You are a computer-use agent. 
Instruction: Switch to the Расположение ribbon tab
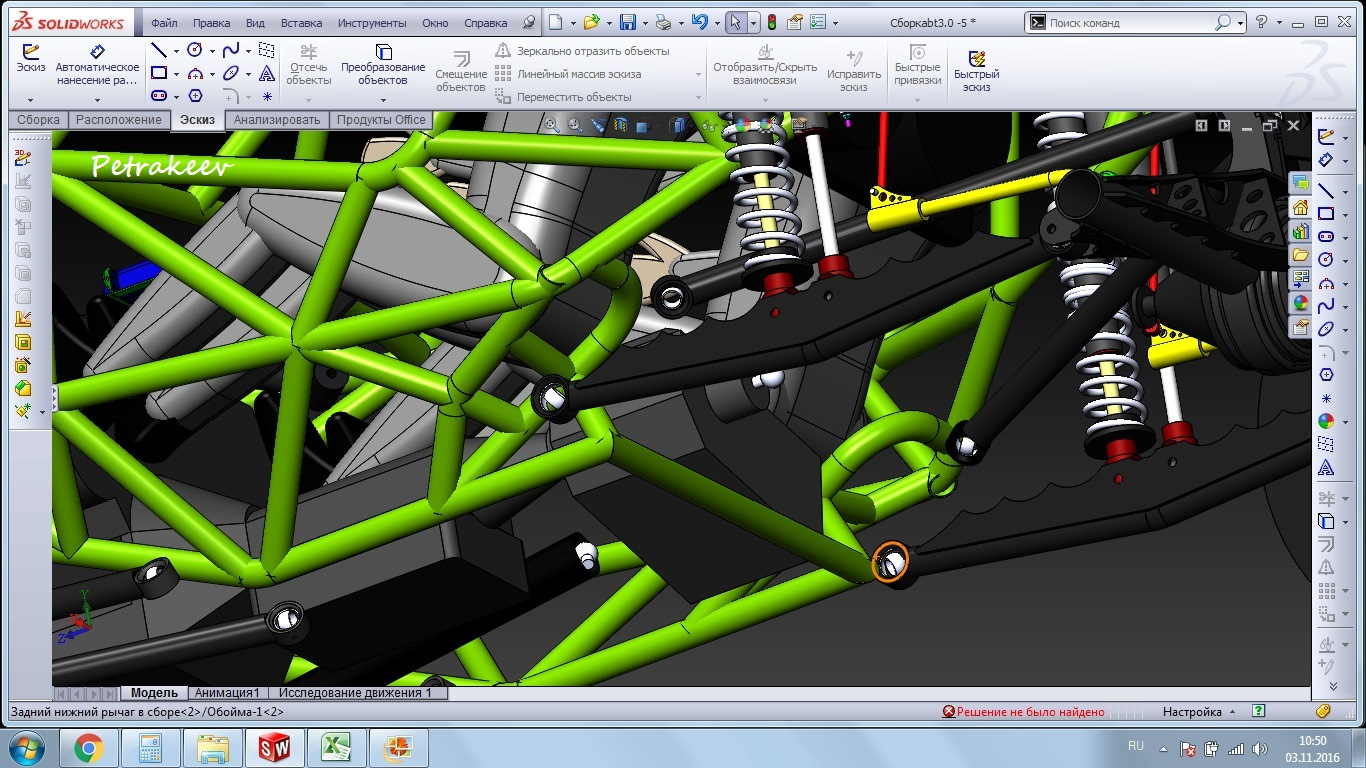(118, 120)
